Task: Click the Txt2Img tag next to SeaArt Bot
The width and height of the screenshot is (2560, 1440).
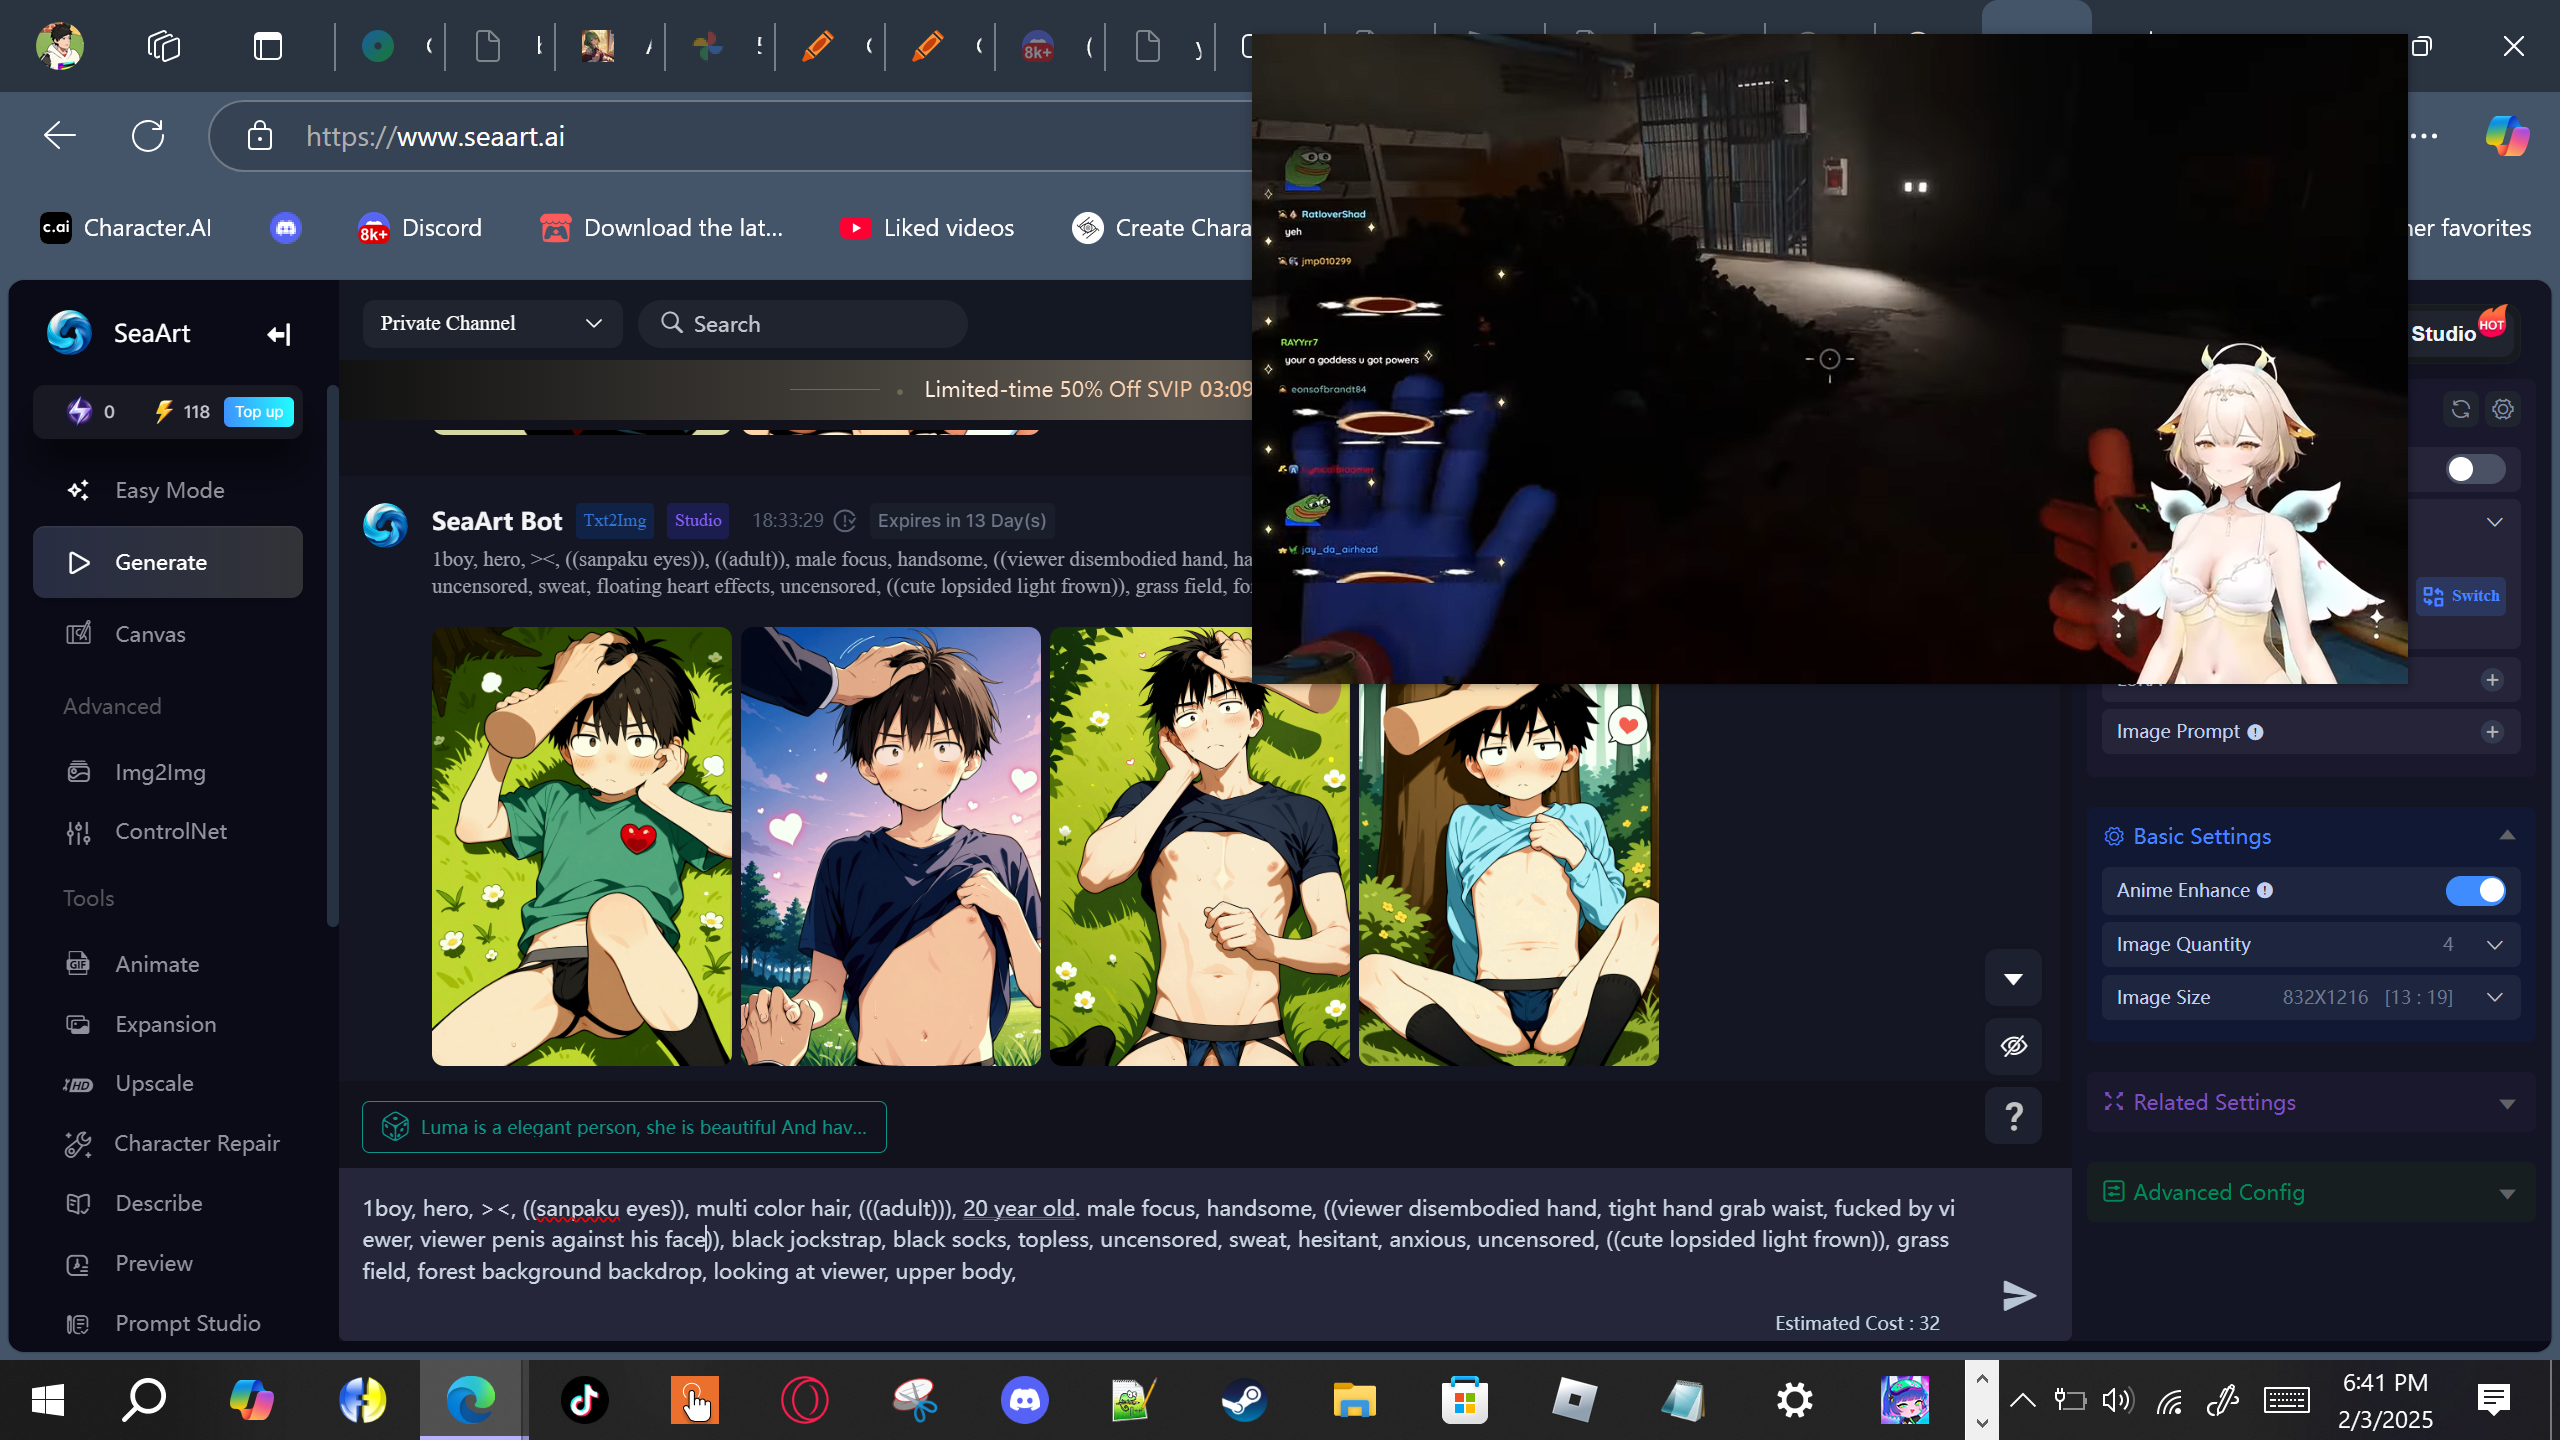Action: (615, 520)
